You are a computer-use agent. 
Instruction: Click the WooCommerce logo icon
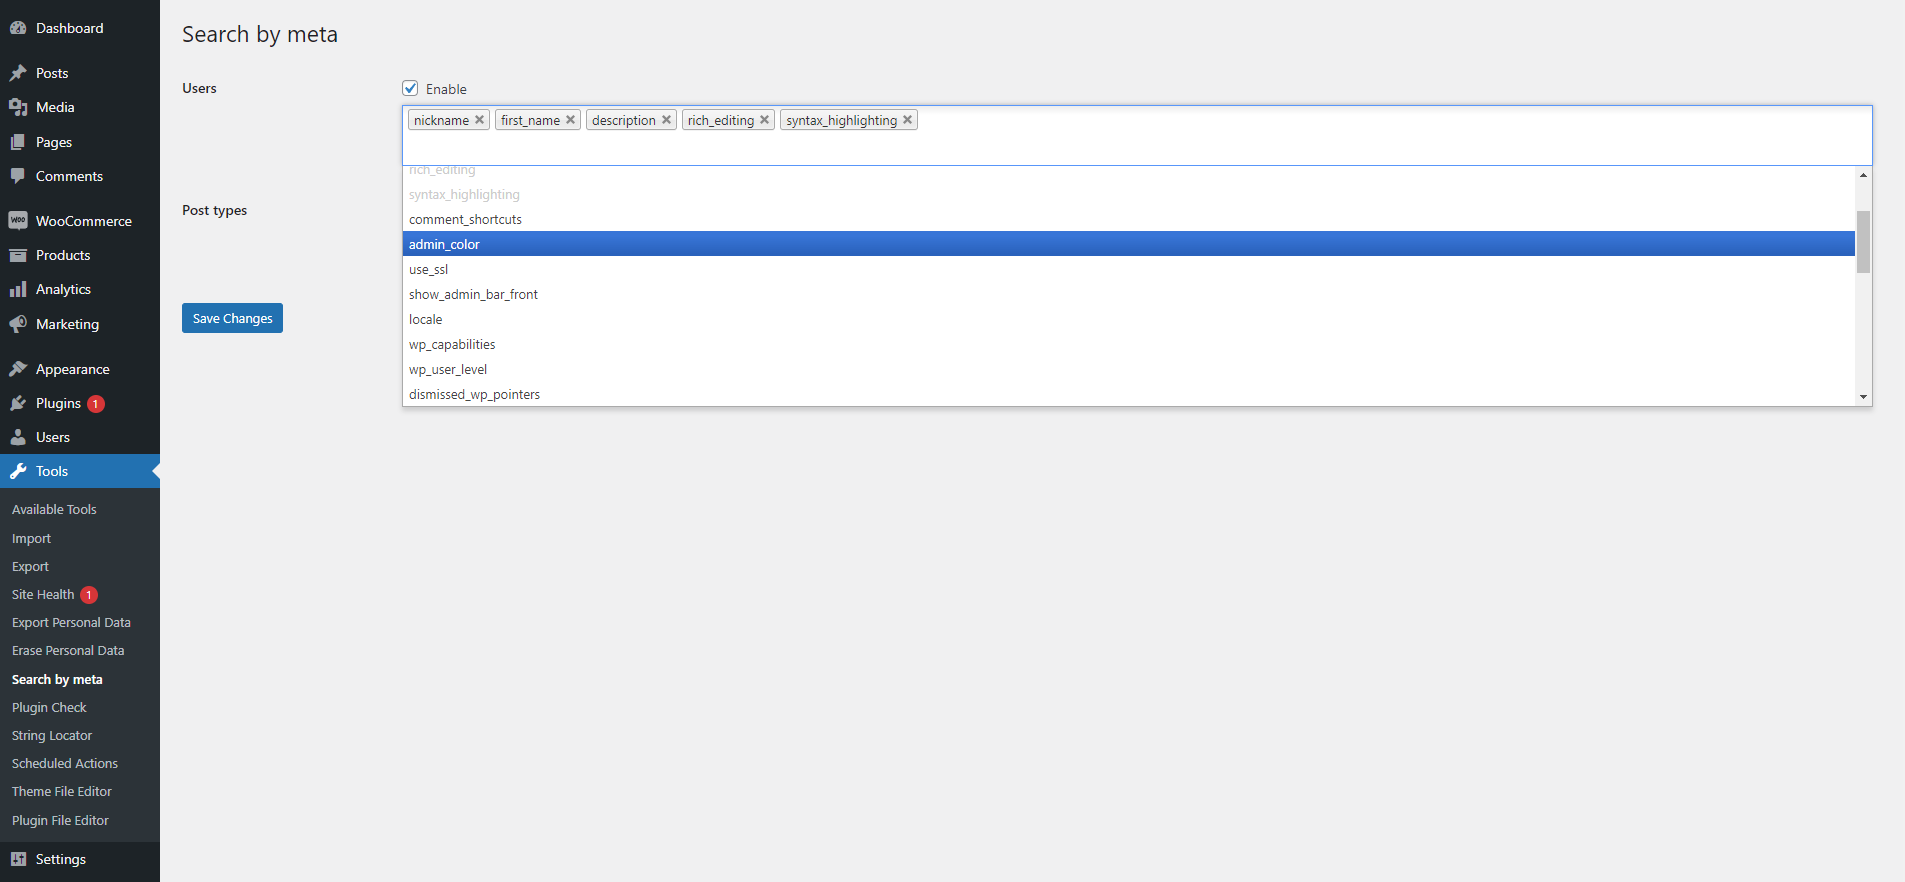point(18,221)
